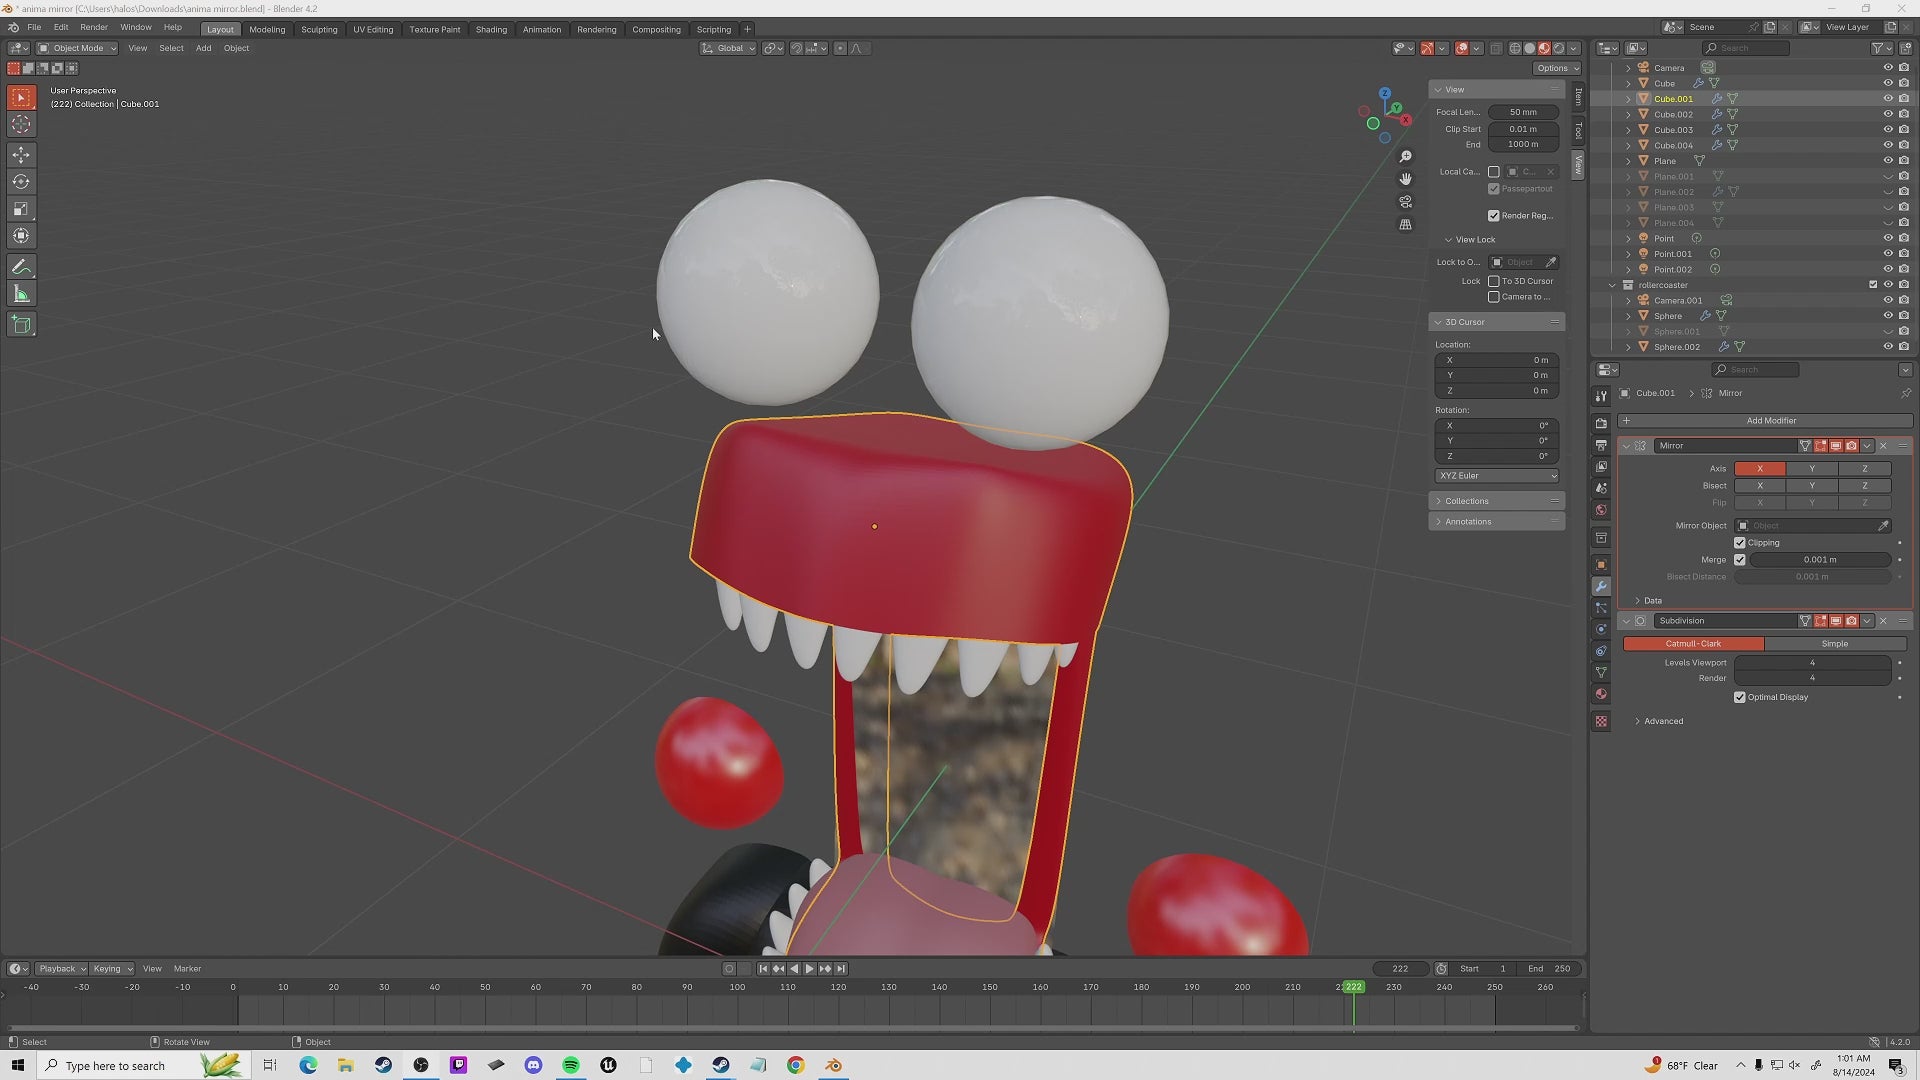The width and height of the screenshot is (1920, 1080).
Task: Select the Measure tool
Action: click(x=21, y=294)
